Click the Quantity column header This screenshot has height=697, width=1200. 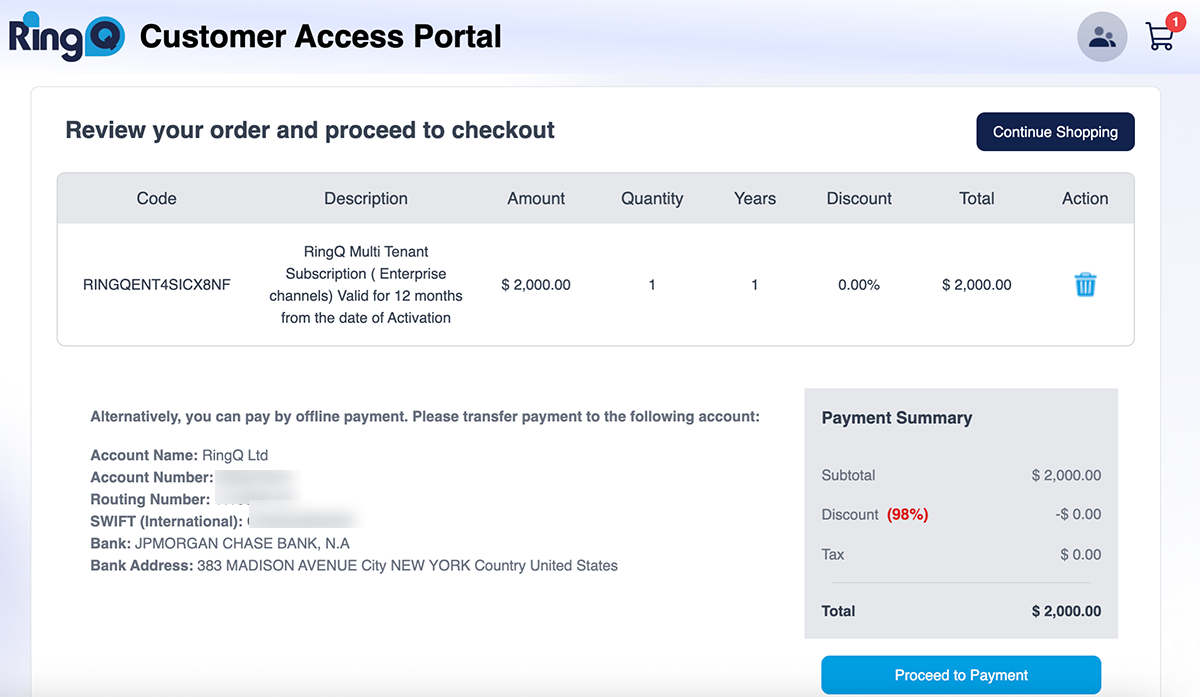(652, 198)
